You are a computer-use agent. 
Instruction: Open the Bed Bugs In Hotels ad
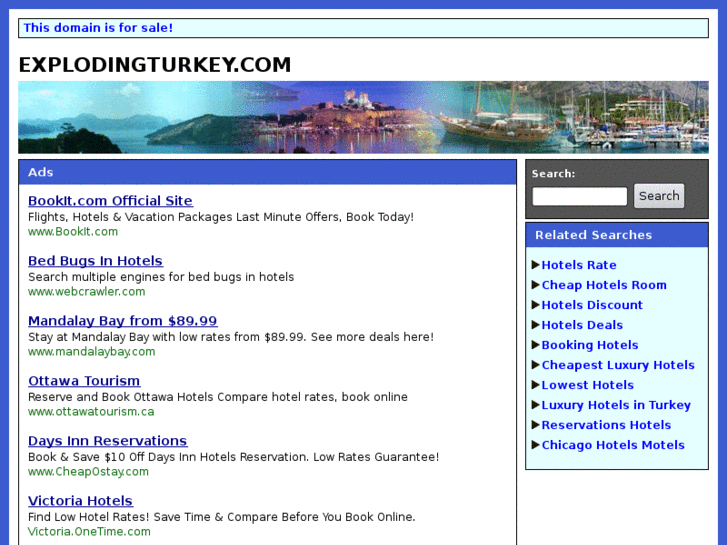pyautogui.click(x=95, y=261)
